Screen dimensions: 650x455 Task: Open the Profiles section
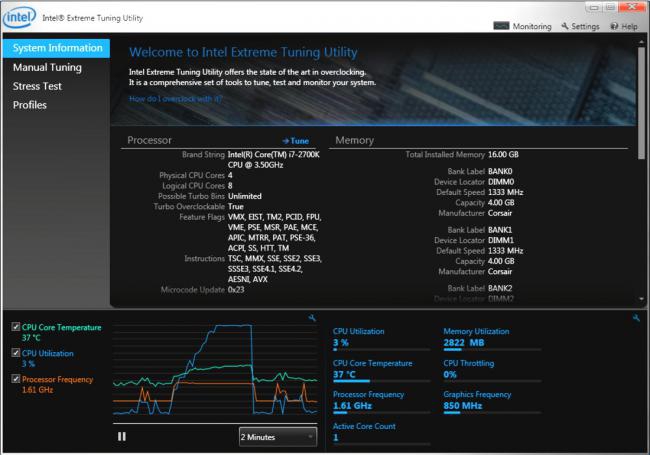pyautogui.click(x=29, y=105)
